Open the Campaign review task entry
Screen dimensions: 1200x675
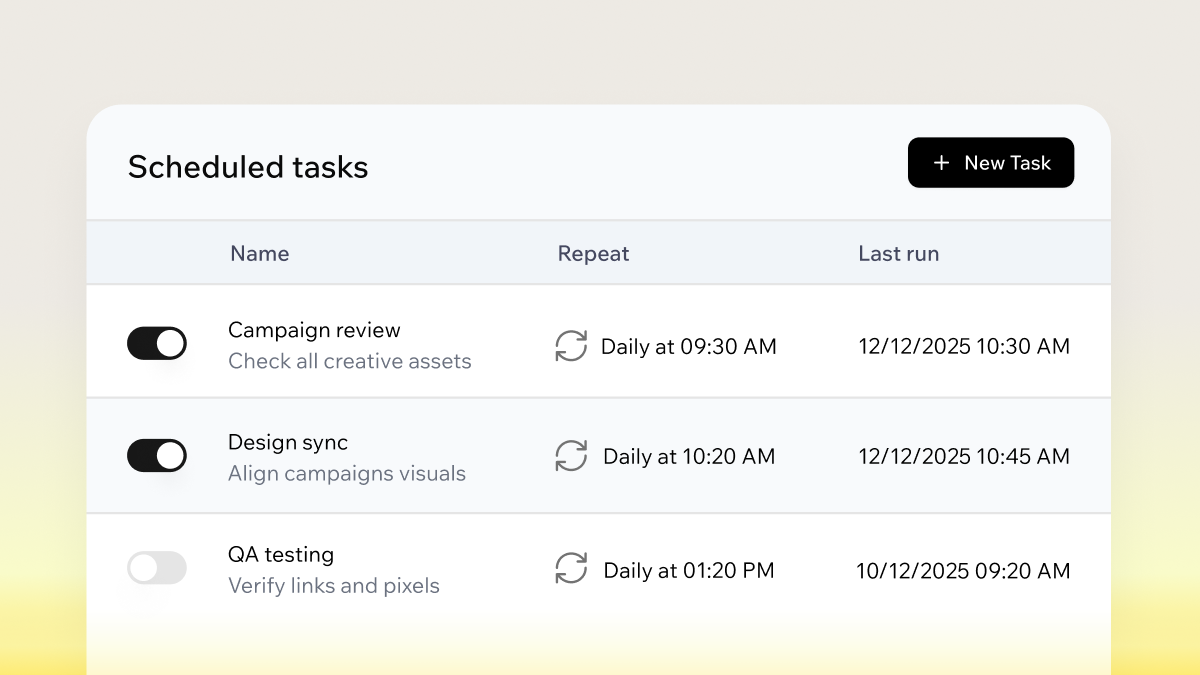314,330
